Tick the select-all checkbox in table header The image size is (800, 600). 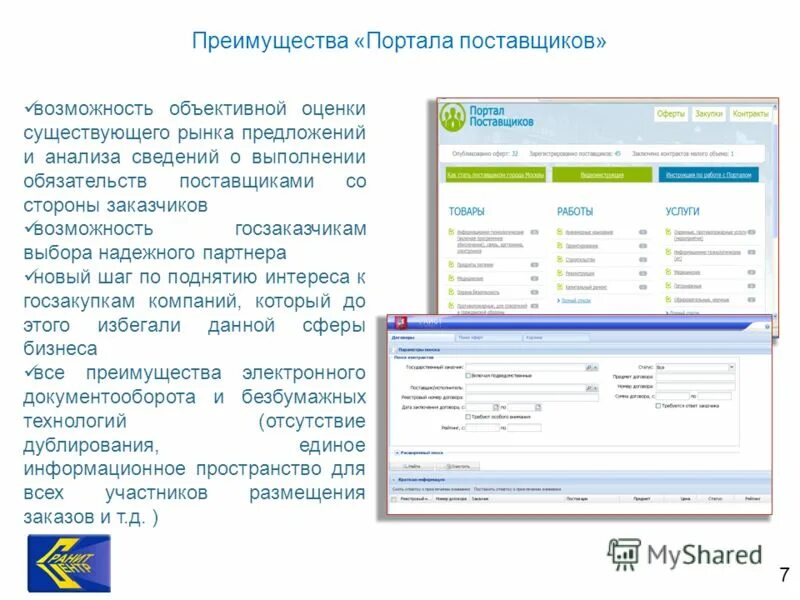(394, 499)
